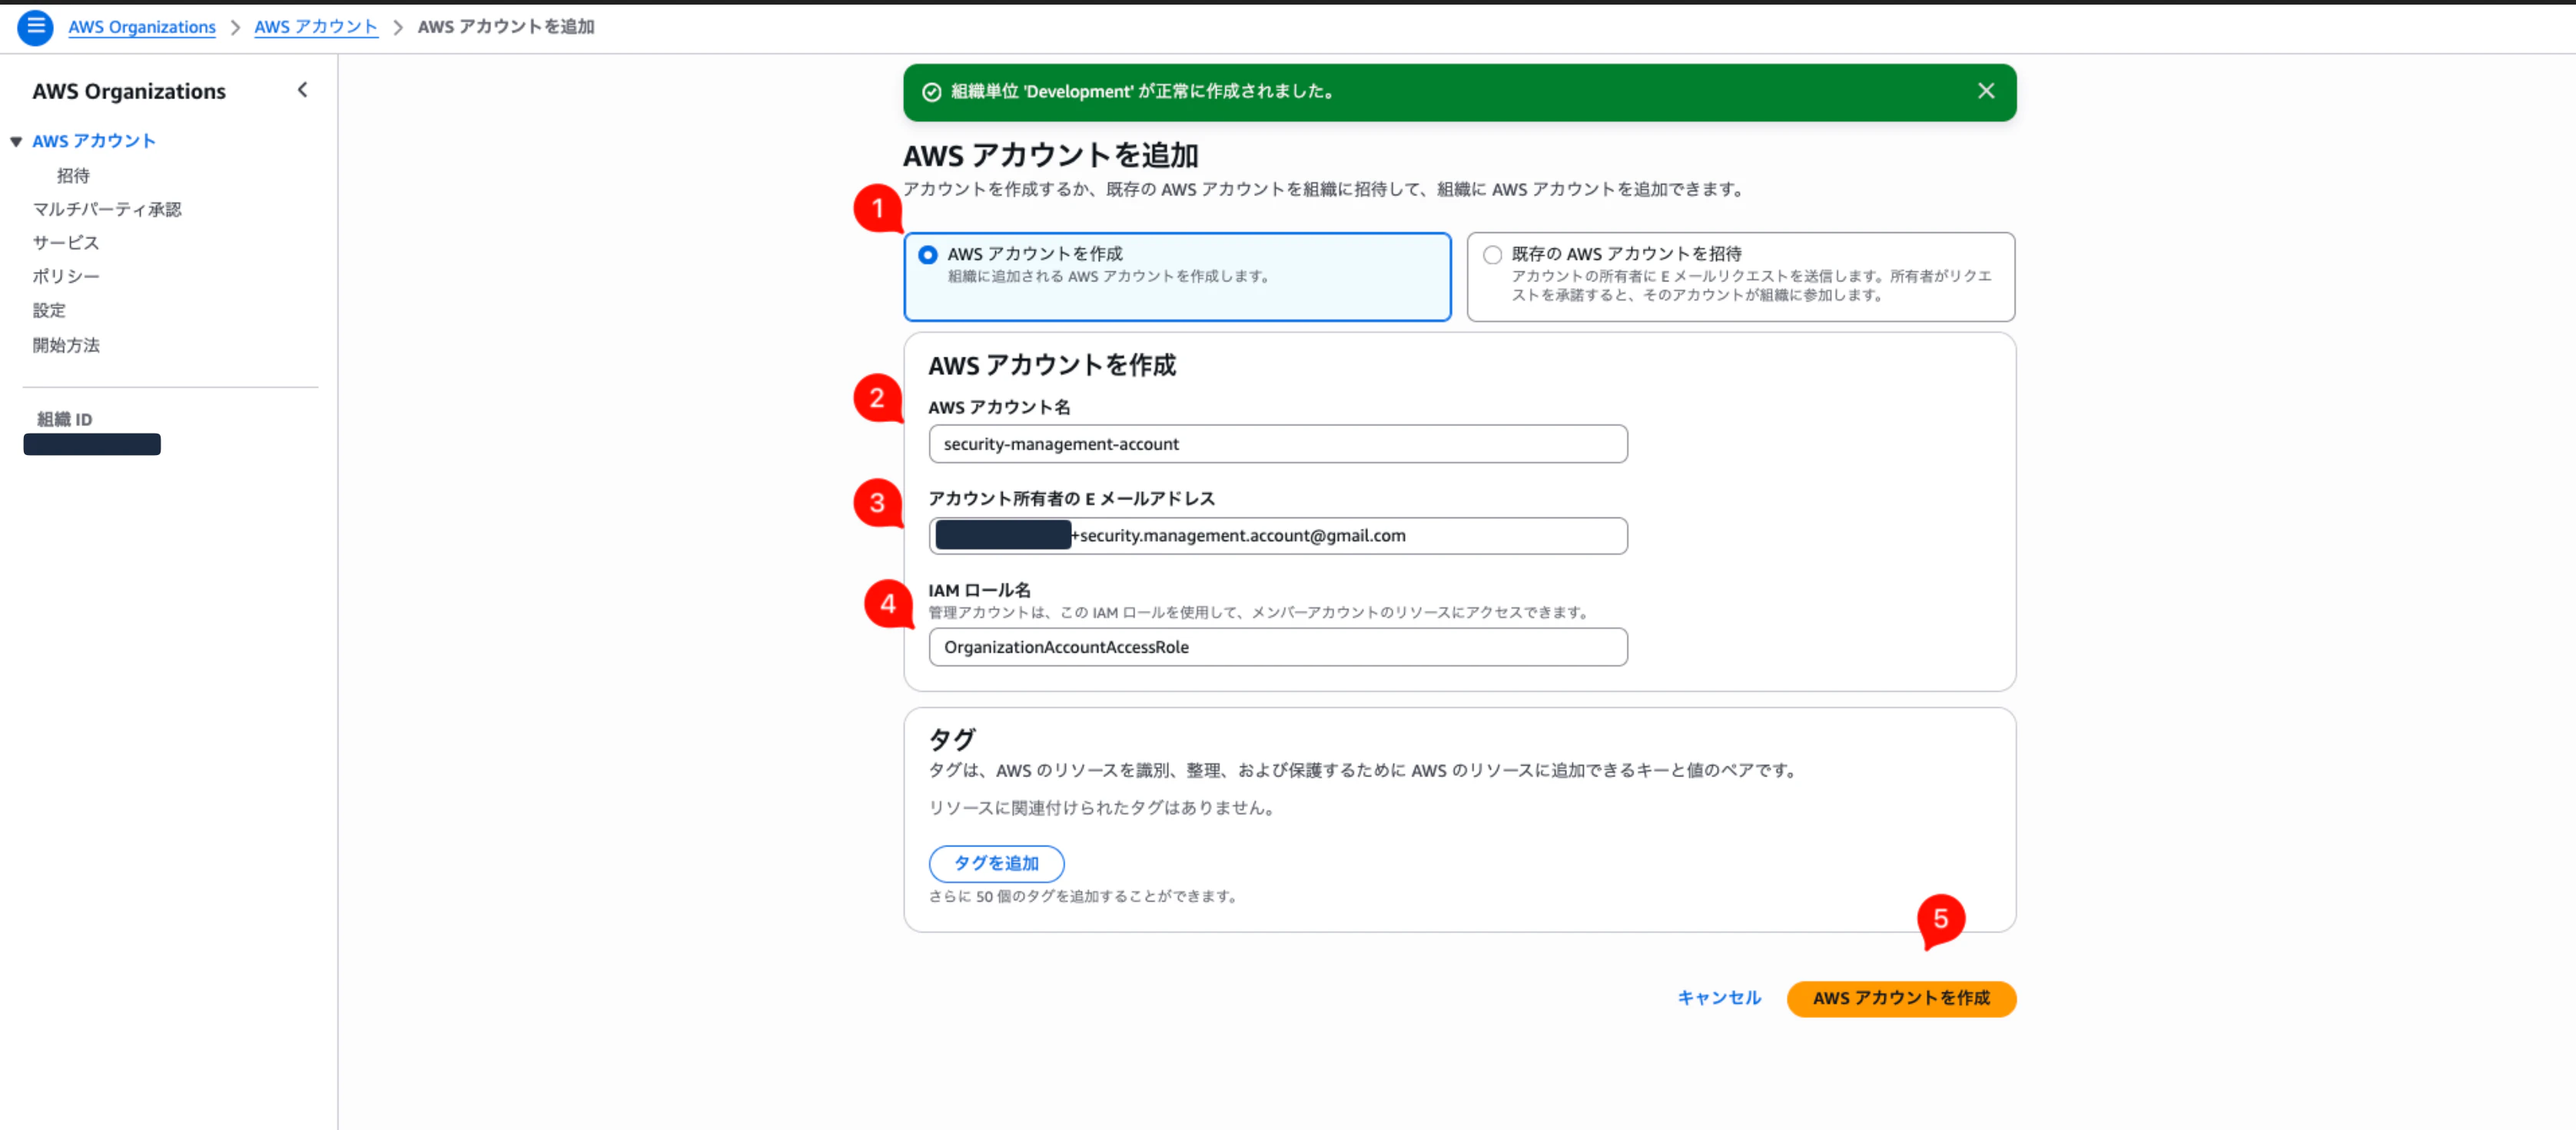Viewport: 2576px width, 1130px height.
Task: Cancel account creation via キャンセル
Action: (1718, 997)
